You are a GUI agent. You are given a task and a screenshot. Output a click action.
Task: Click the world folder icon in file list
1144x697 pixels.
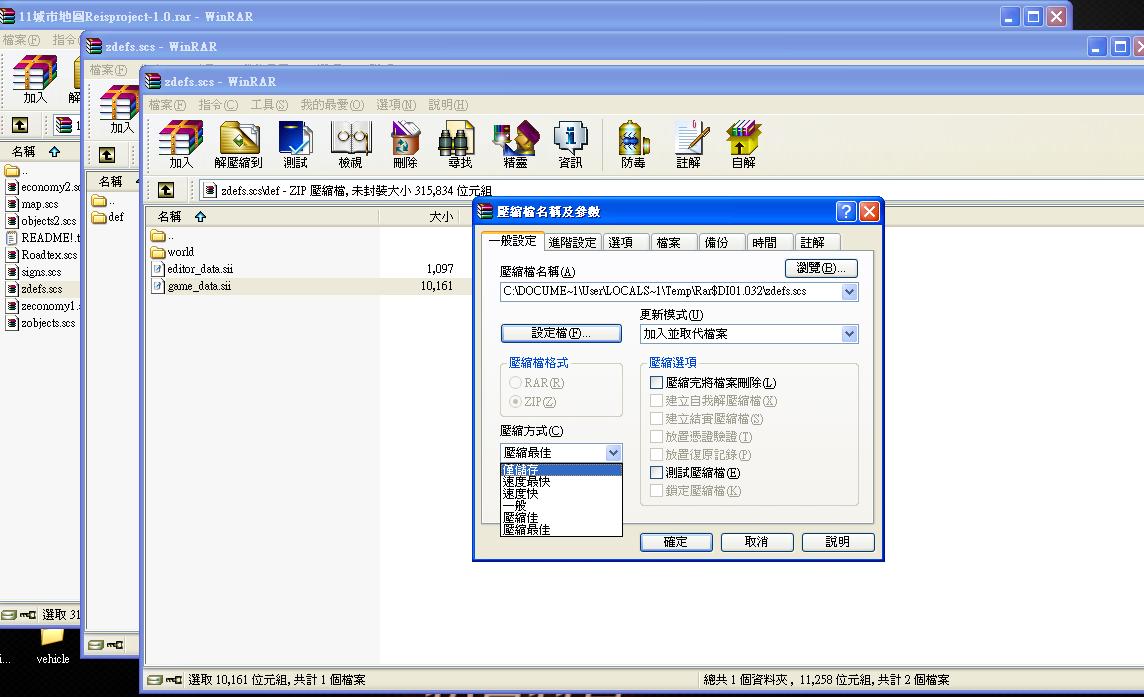158,252
